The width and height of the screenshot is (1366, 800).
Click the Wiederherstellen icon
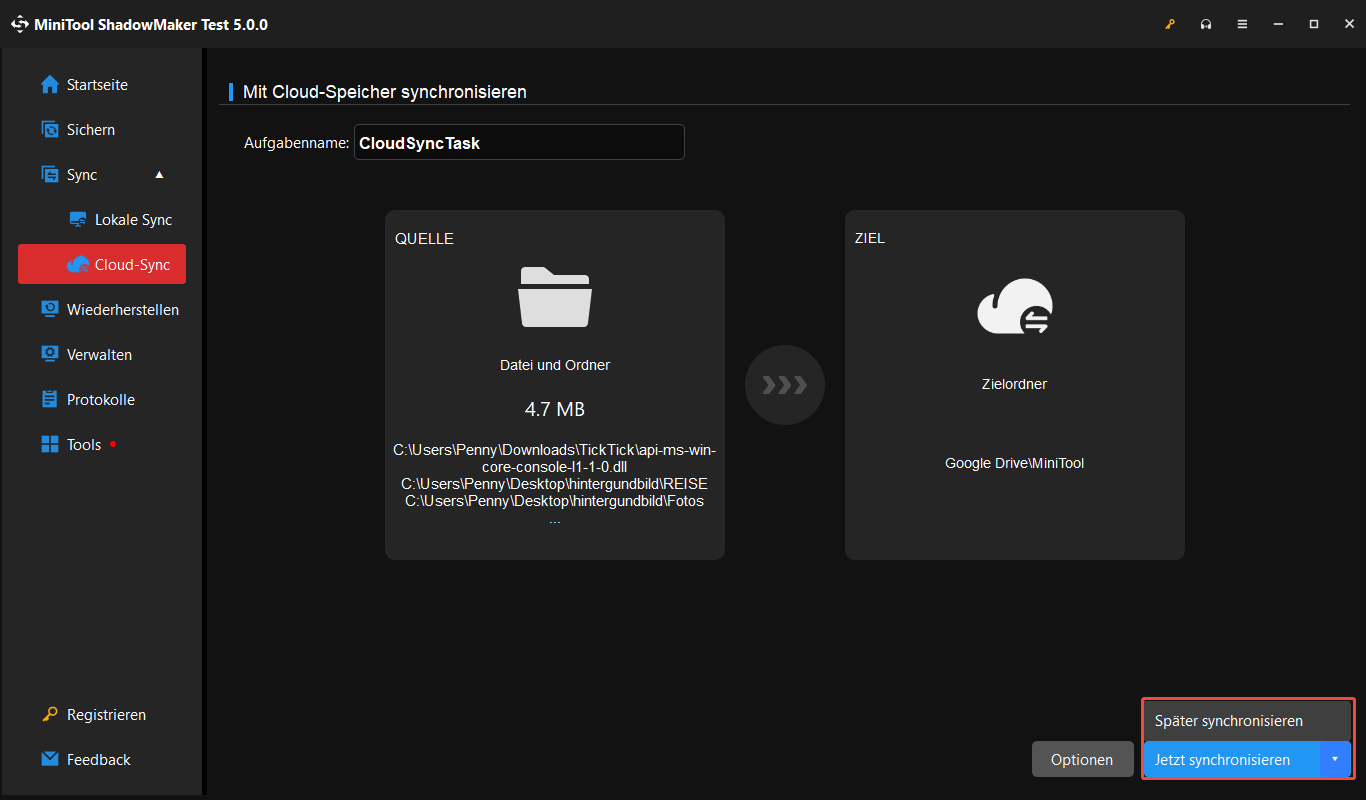(x=50, y=309)
